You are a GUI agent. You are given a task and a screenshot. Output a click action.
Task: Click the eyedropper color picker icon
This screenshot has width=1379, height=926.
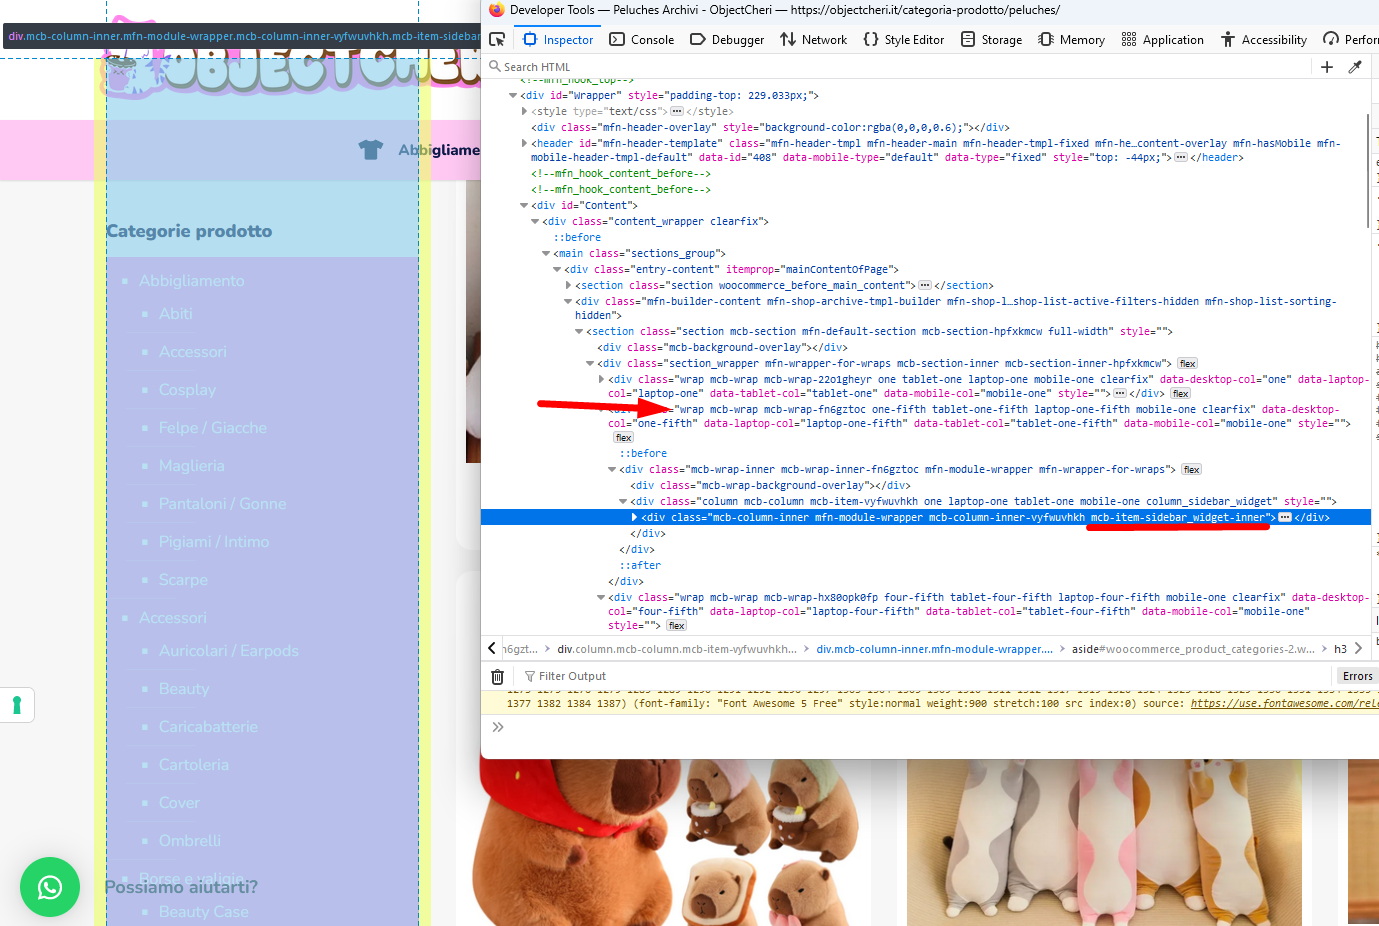[1355, 67]
